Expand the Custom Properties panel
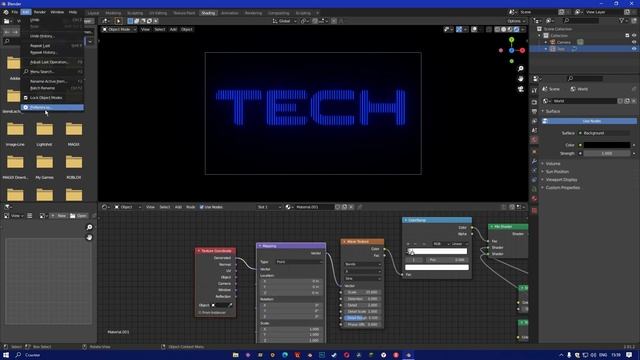 pyautogui.click(x=562, y=188)
